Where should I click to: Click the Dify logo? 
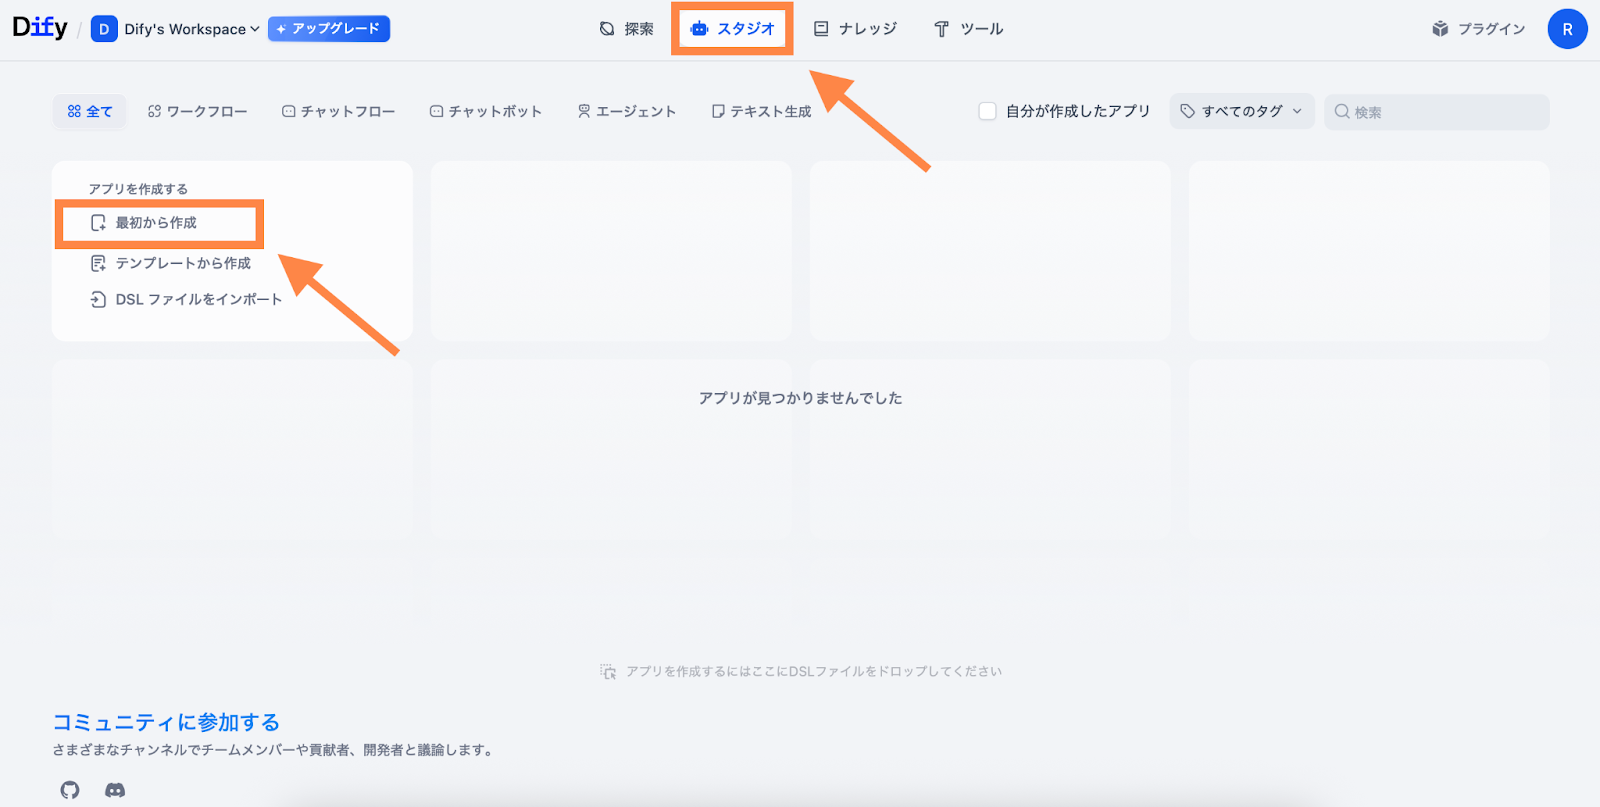(40, 28)
